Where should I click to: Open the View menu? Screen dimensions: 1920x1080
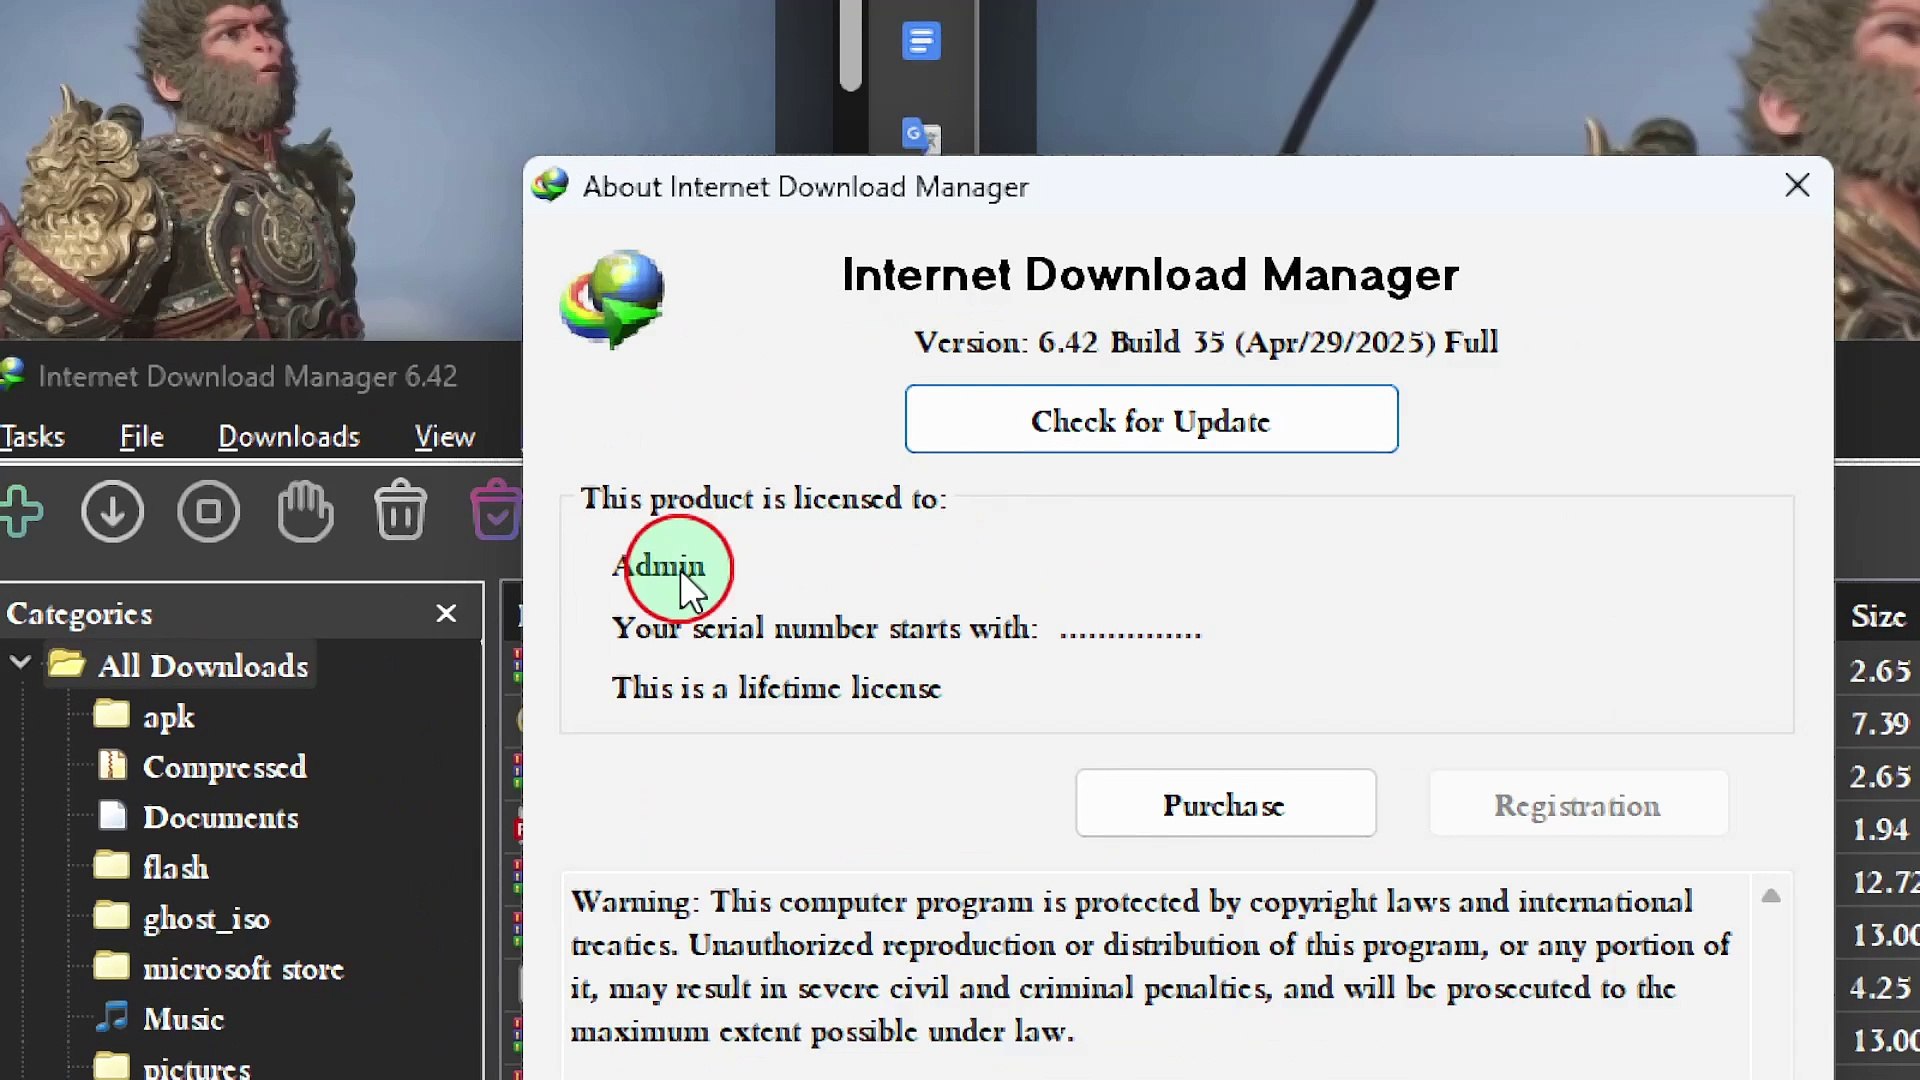pos(445,437)
